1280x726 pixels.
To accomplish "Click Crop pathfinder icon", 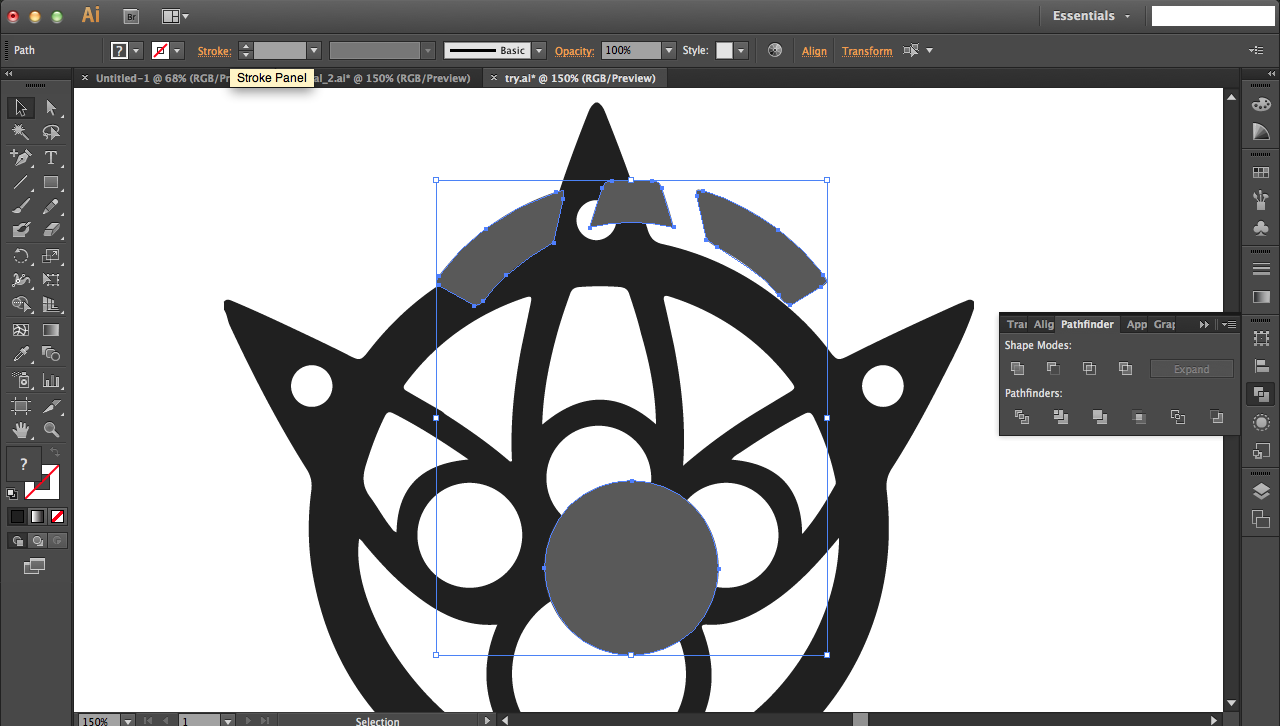I will point(1138,417).
